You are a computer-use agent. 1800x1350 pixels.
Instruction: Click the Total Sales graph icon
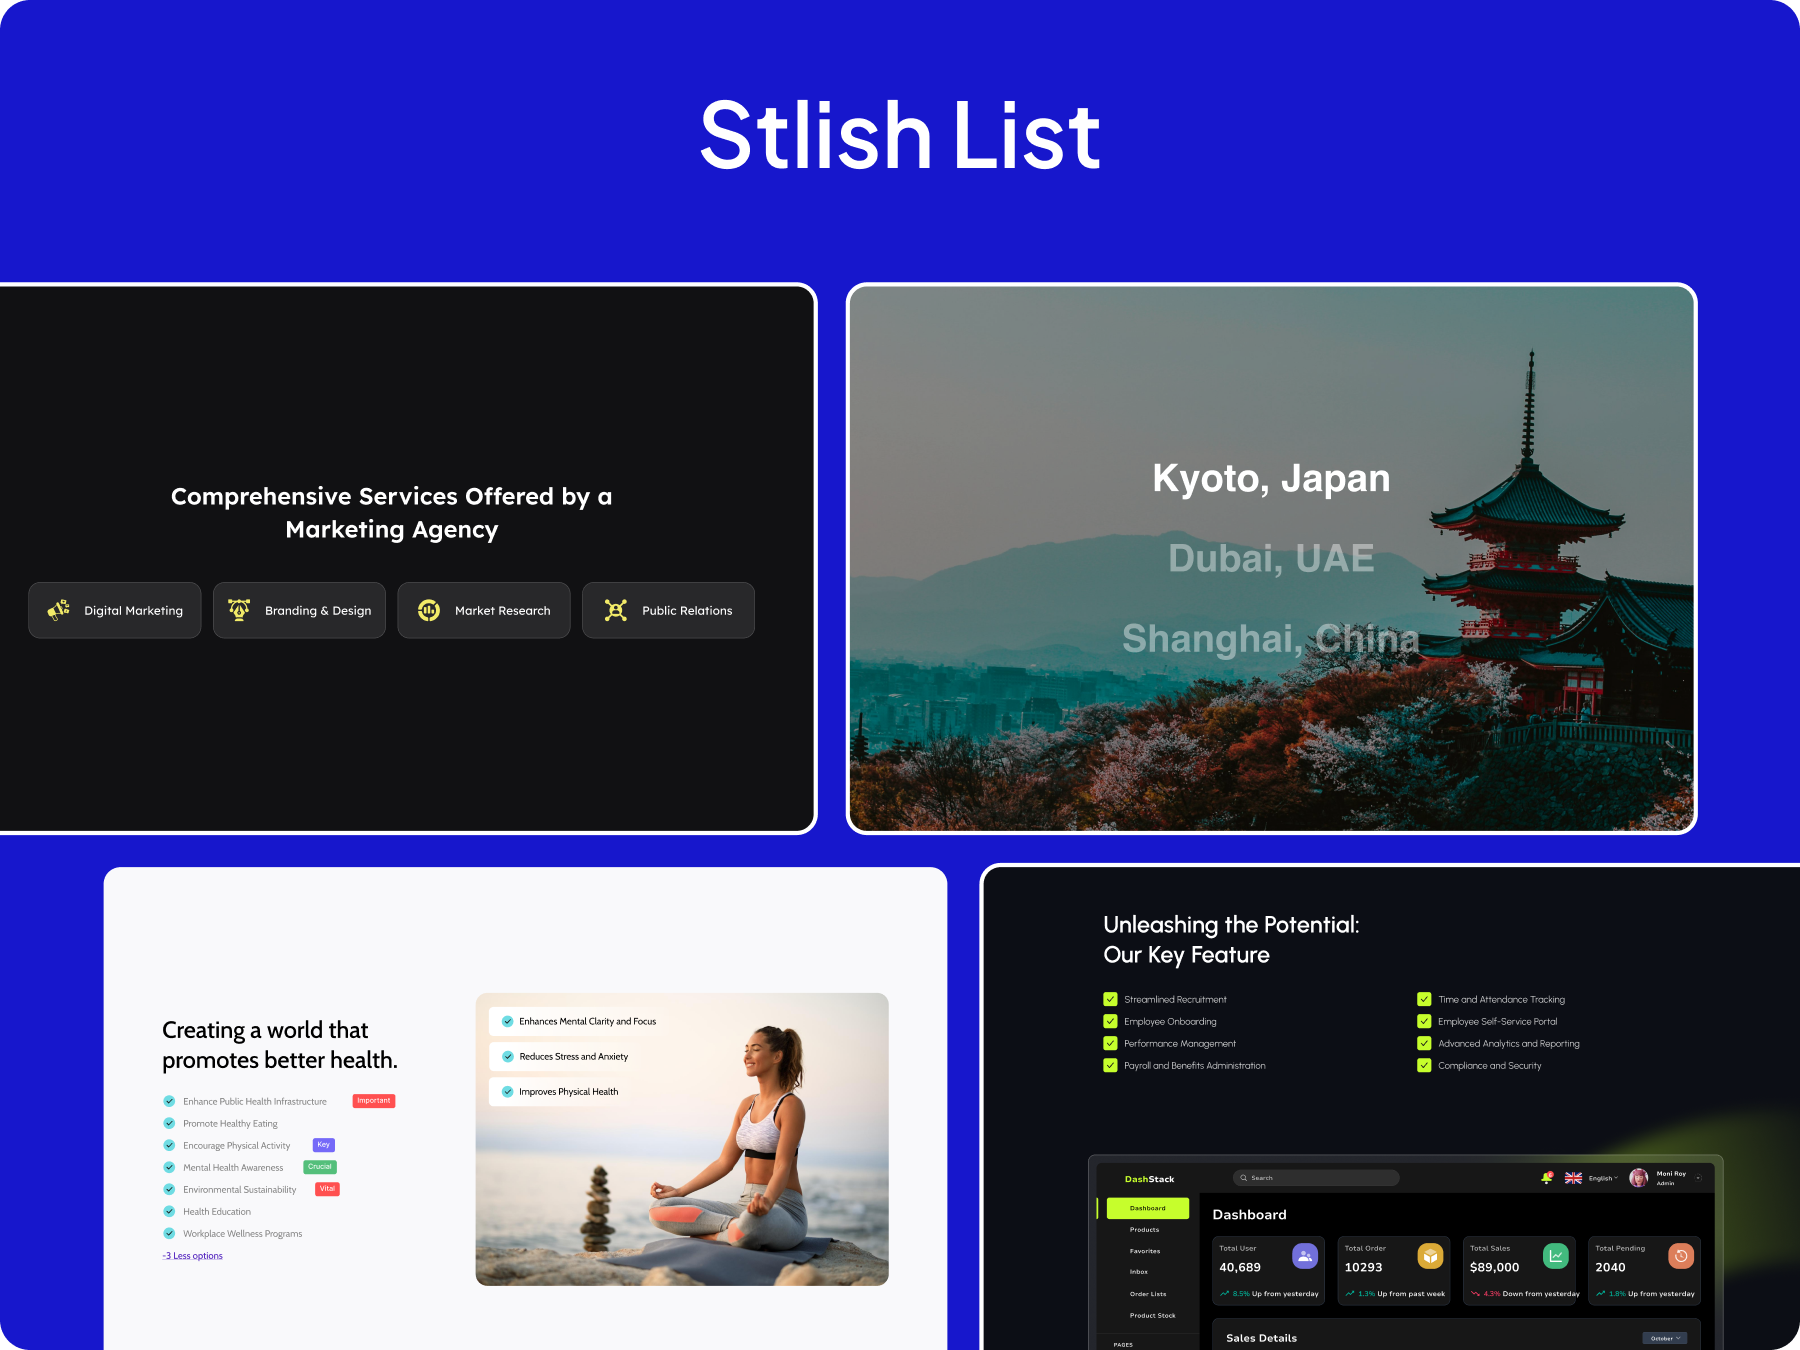(1556, 1257)
